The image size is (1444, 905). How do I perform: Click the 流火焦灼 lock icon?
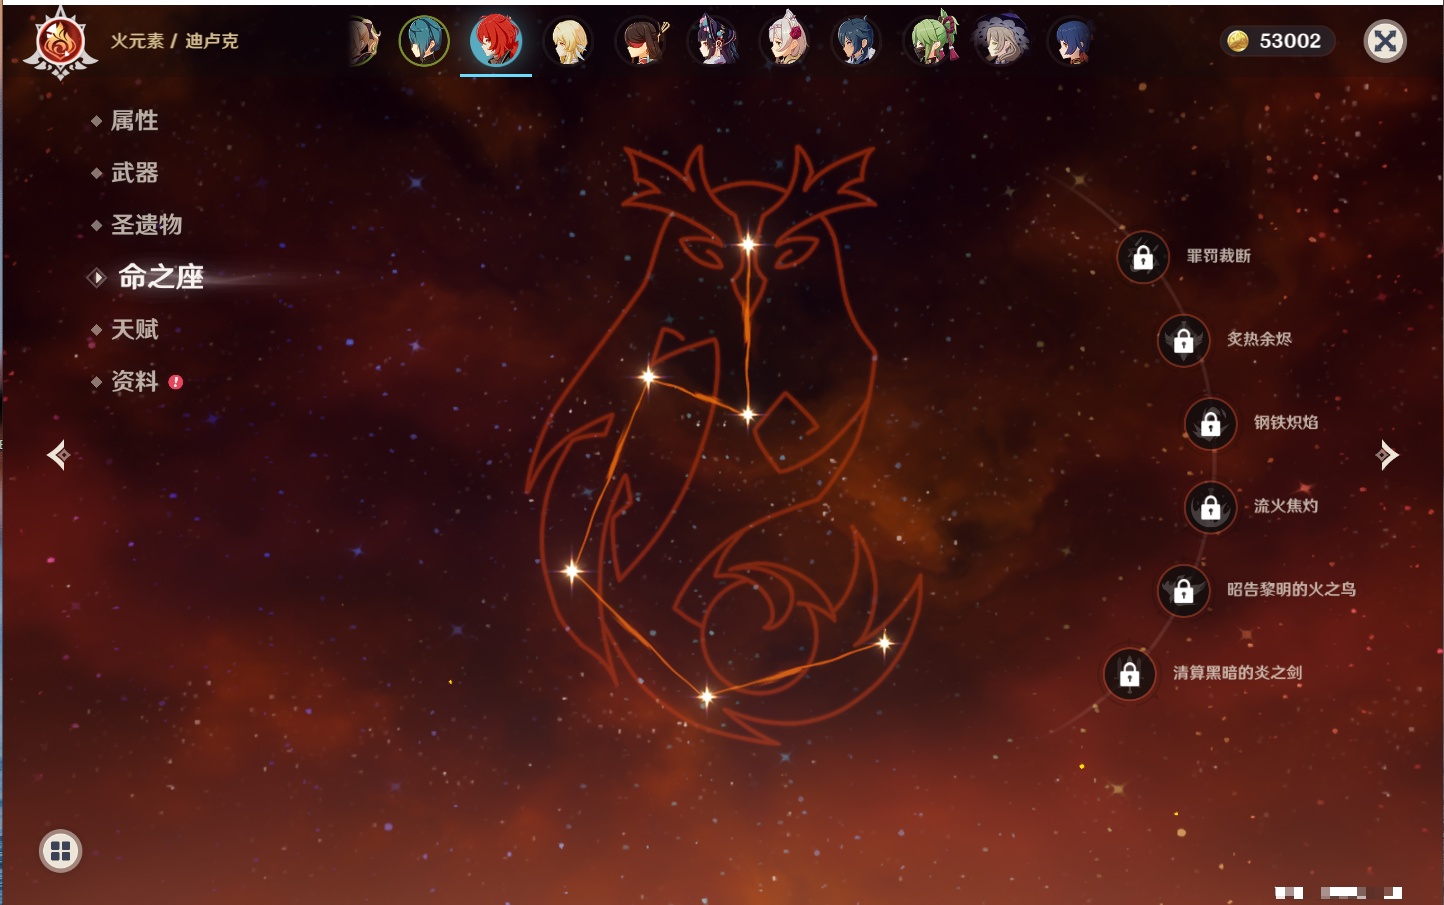click(1210, 508)
